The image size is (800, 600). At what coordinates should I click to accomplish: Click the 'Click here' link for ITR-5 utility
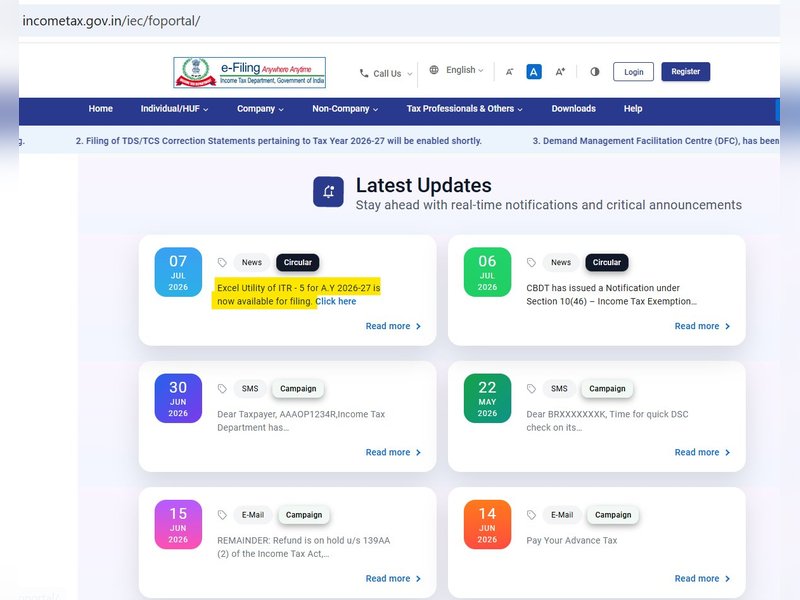pyautogui.click(x=336, y=301)
